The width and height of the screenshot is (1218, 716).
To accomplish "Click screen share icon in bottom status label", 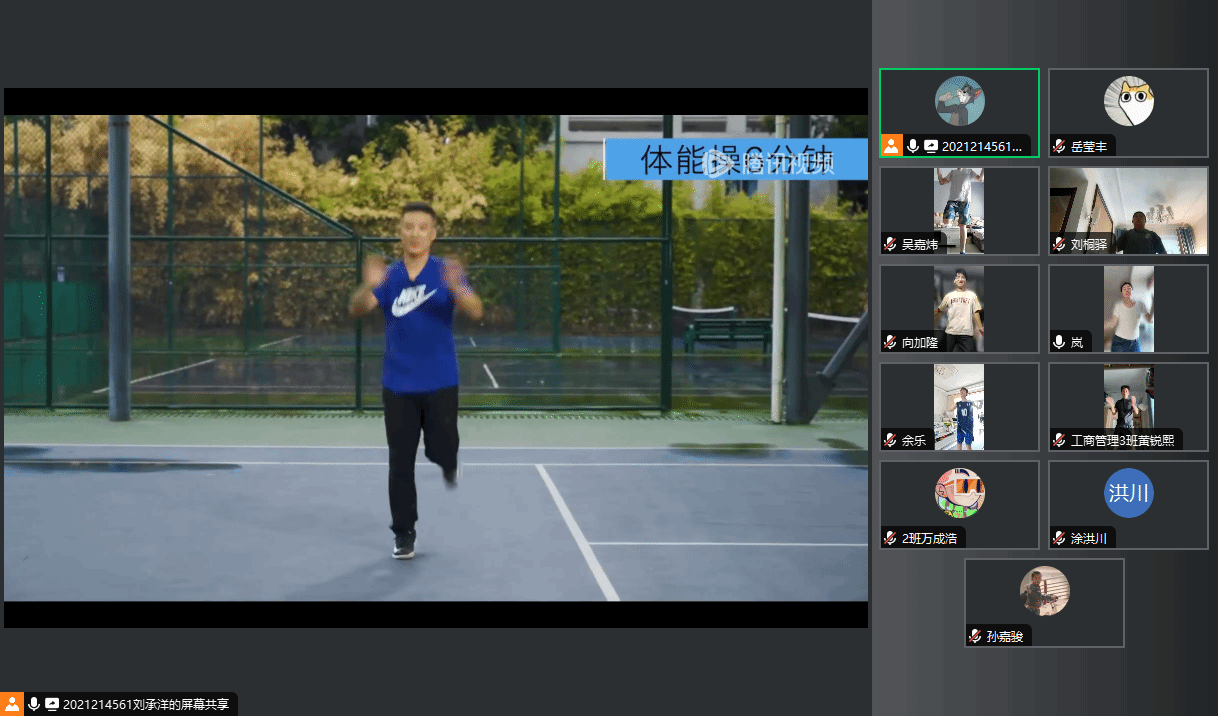I will pyautogui.click(x=52, y=704).
